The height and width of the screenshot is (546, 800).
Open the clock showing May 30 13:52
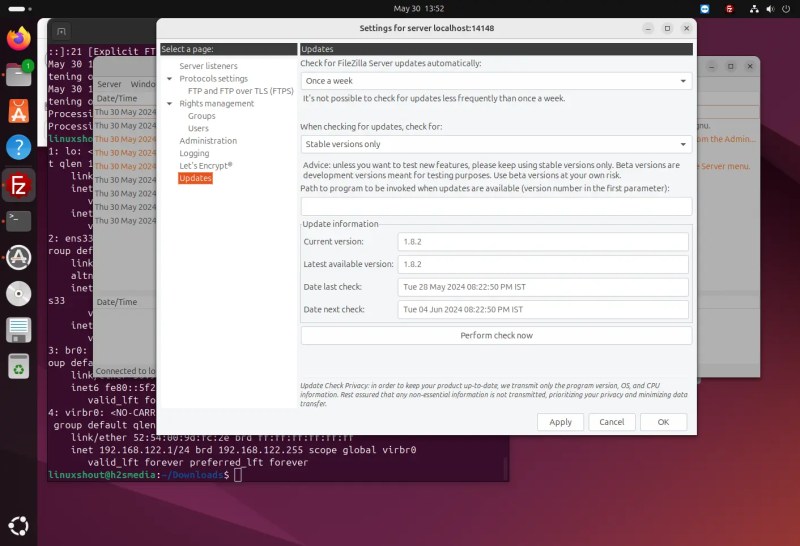coord(418,9)
